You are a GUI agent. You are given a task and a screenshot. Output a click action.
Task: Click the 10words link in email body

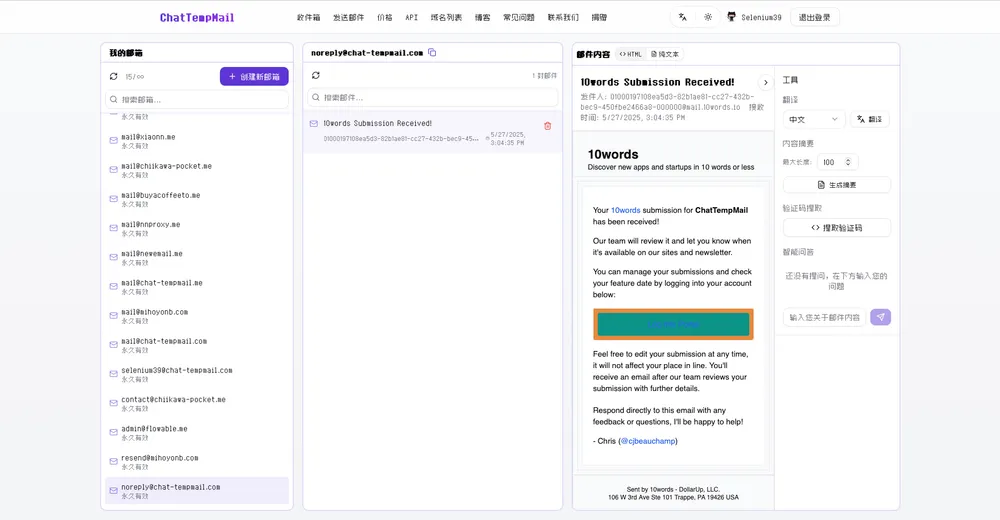626,210
